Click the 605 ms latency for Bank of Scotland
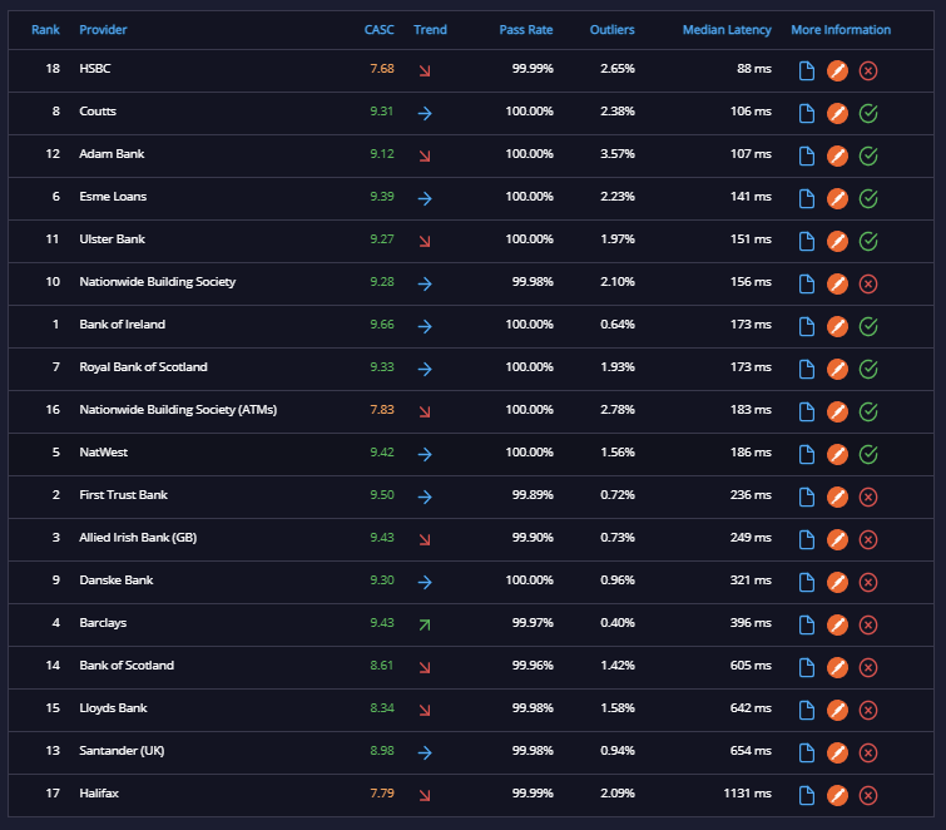Image resolution: width=946 pixels, height=830 pixels. pos(751,665)
